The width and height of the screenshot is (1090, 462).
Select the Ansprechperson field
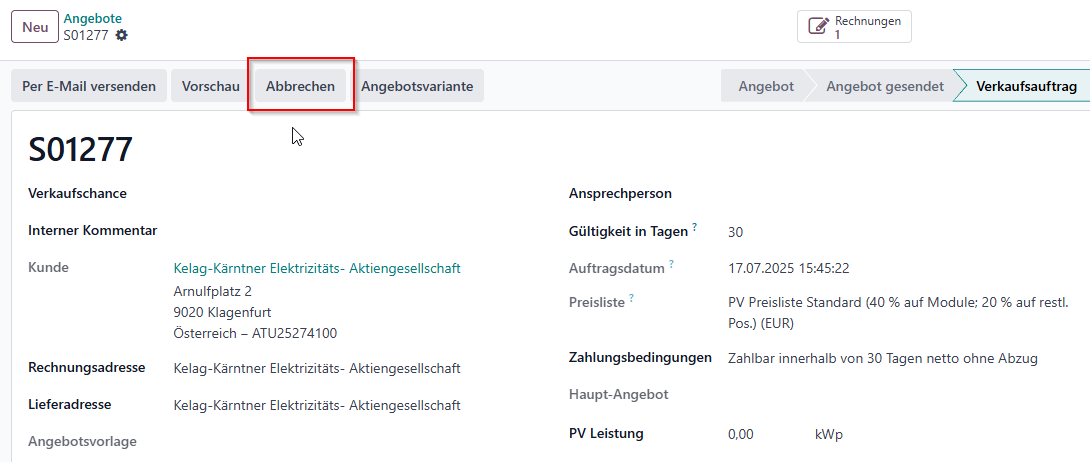(620, 193)
